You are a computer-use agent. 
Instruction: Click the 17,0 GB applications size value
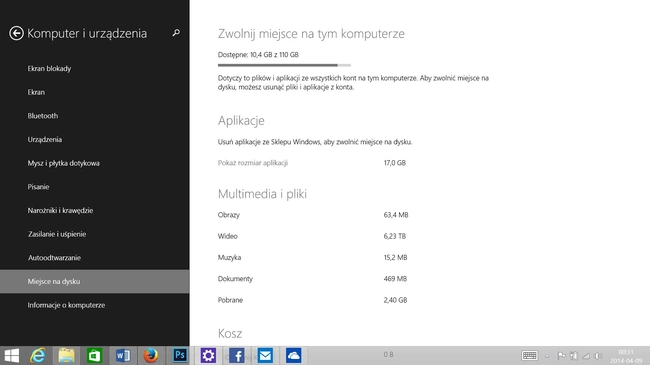tap(395, 163)
